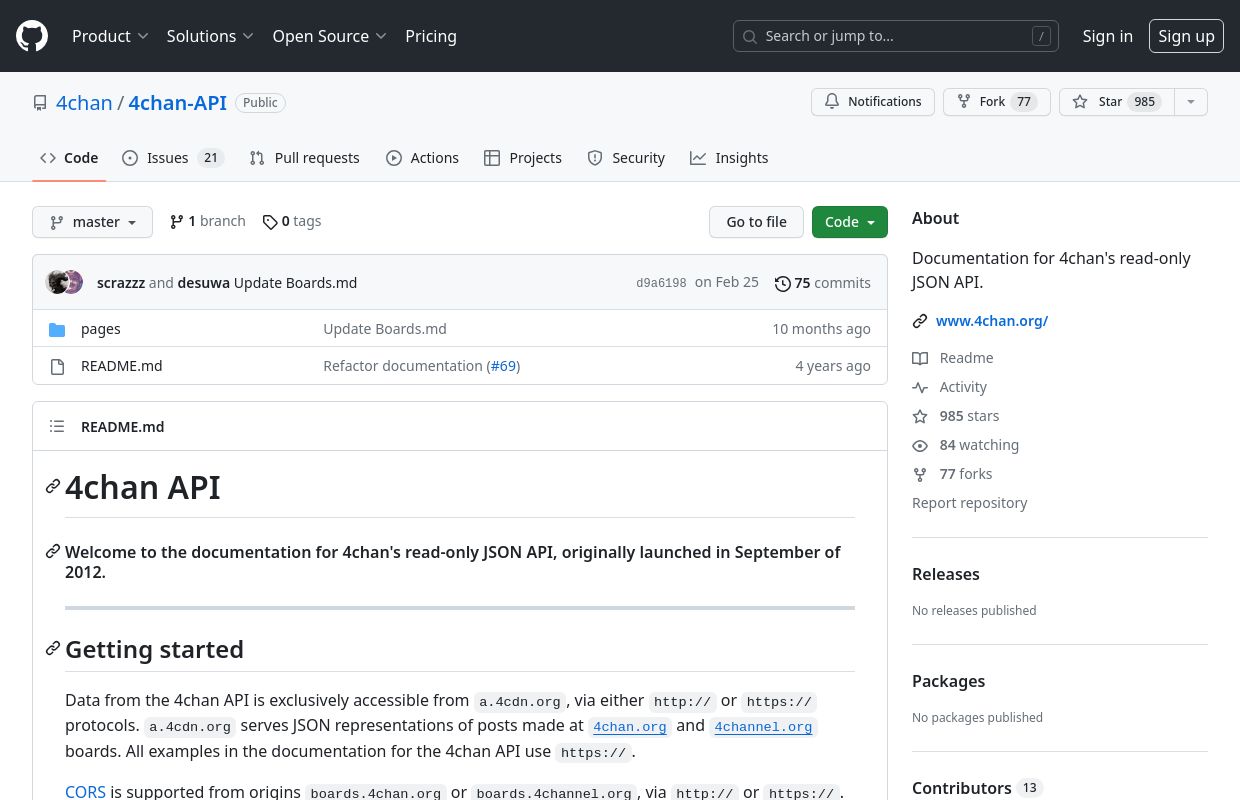The height and width of the screenshot is (800, 1240).
Task: Open the README table of contents icon
Action: click(57, 426)
